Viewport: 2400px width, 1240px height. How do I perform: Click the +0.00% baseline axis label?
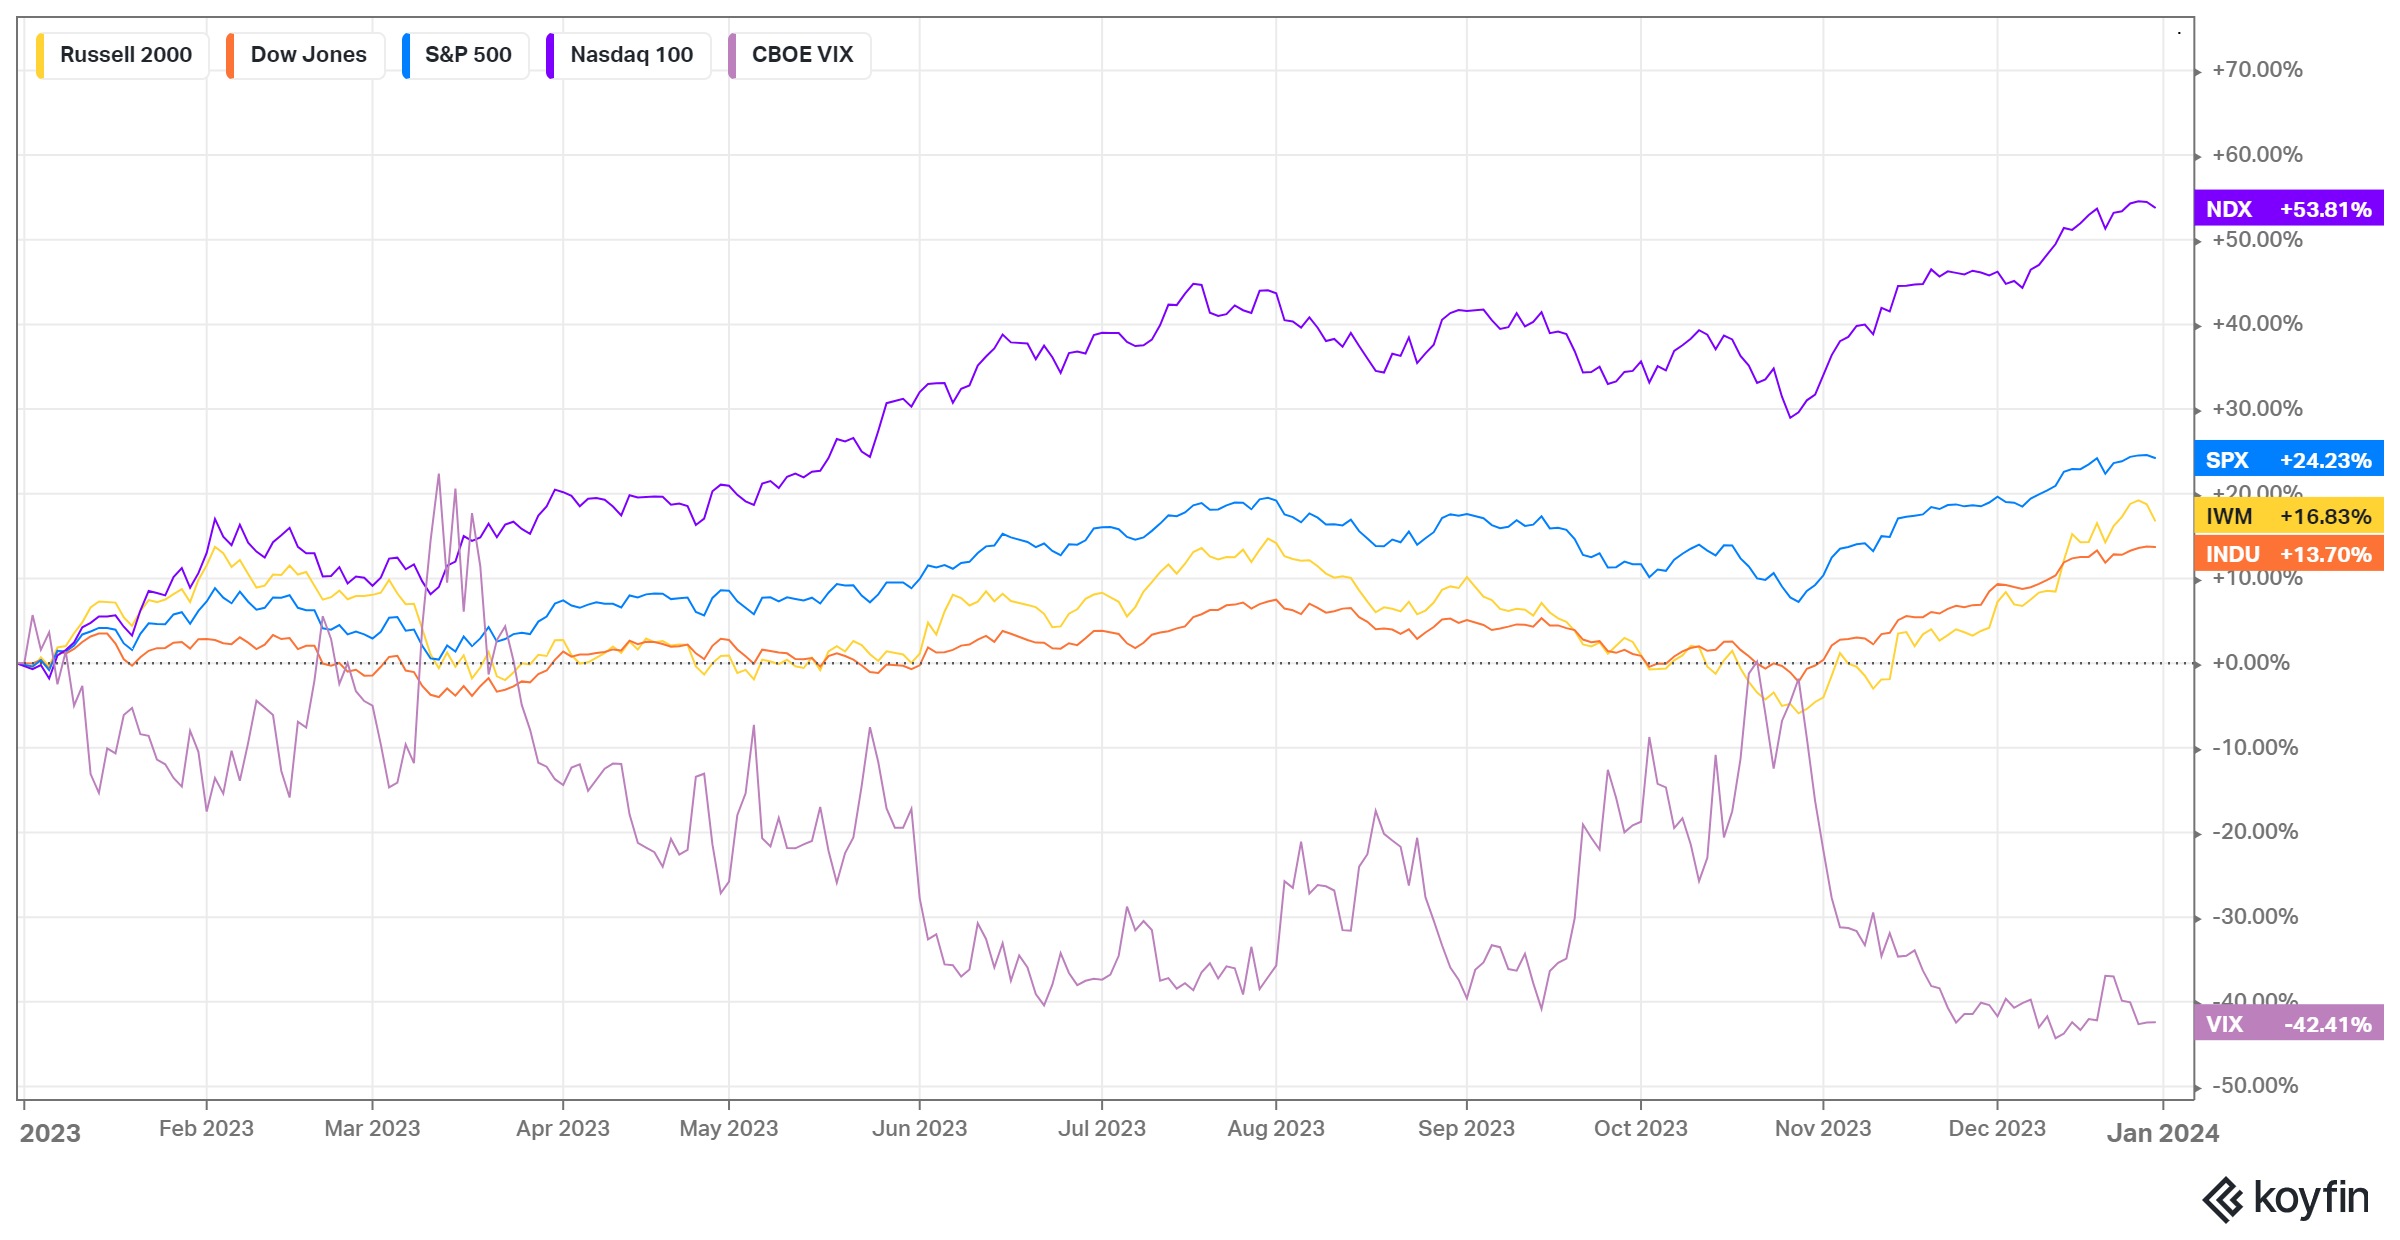(2250, 663)
